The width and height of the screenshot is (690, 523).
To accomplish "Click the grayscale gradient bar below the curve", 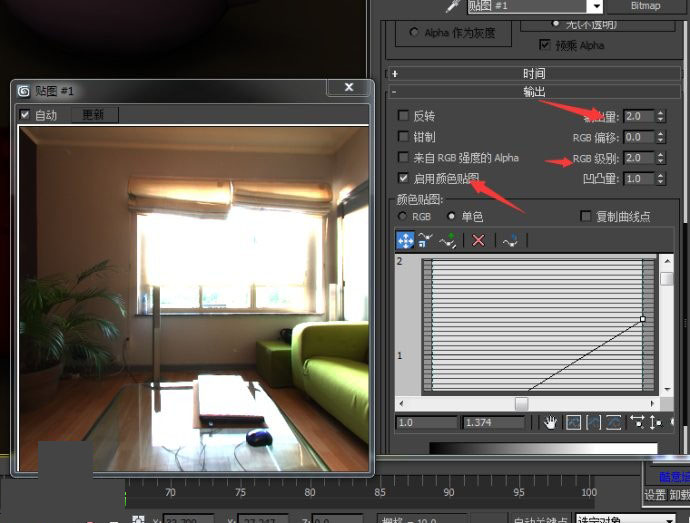I will (543, 448).
